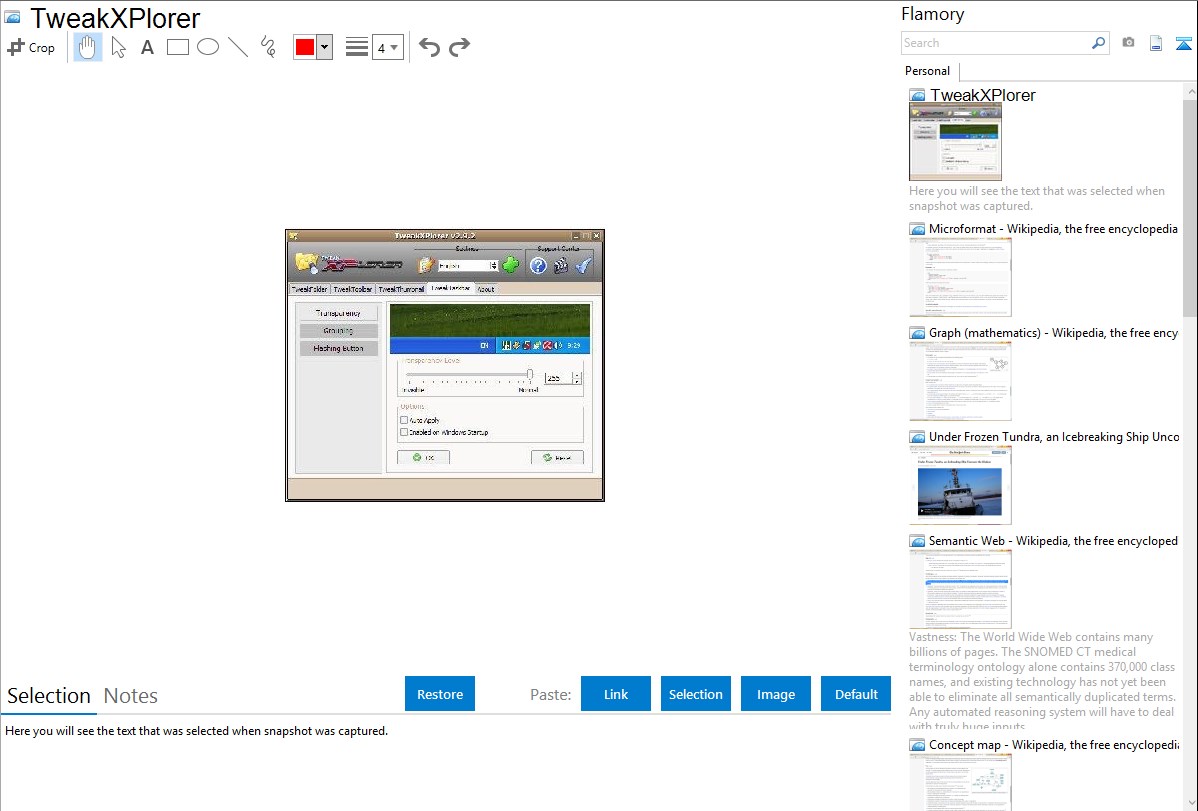
Task: Click the red color swatch
Action: pyautogui.click(x=305, y=47)
